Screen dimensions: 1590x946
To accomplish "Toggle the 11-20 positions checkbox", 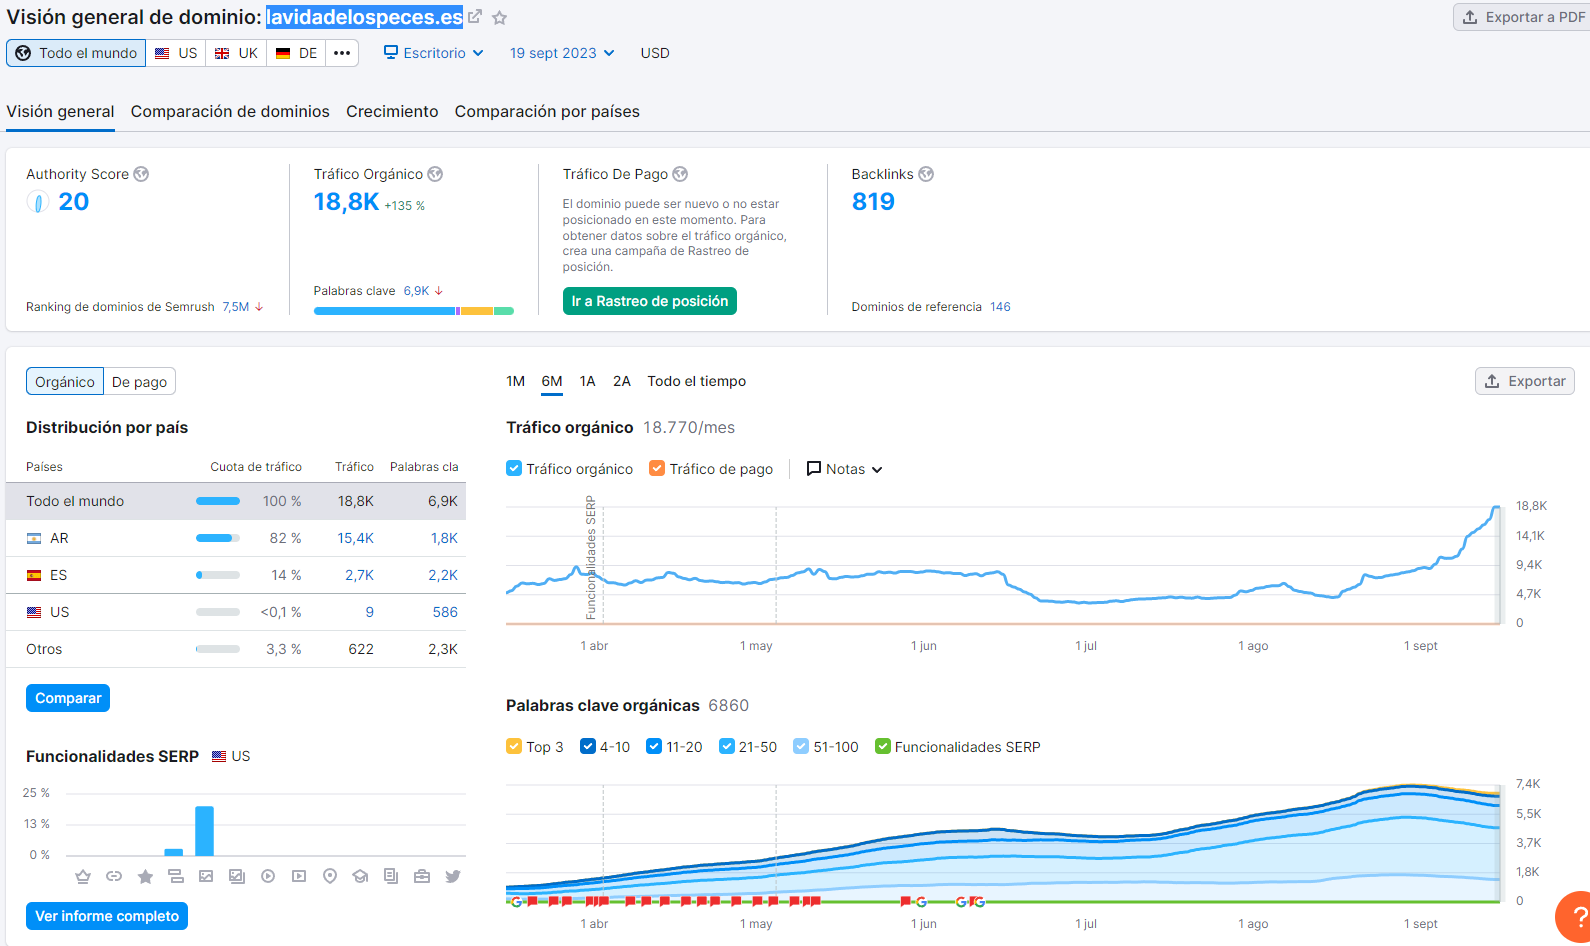I will coord(654,746).
